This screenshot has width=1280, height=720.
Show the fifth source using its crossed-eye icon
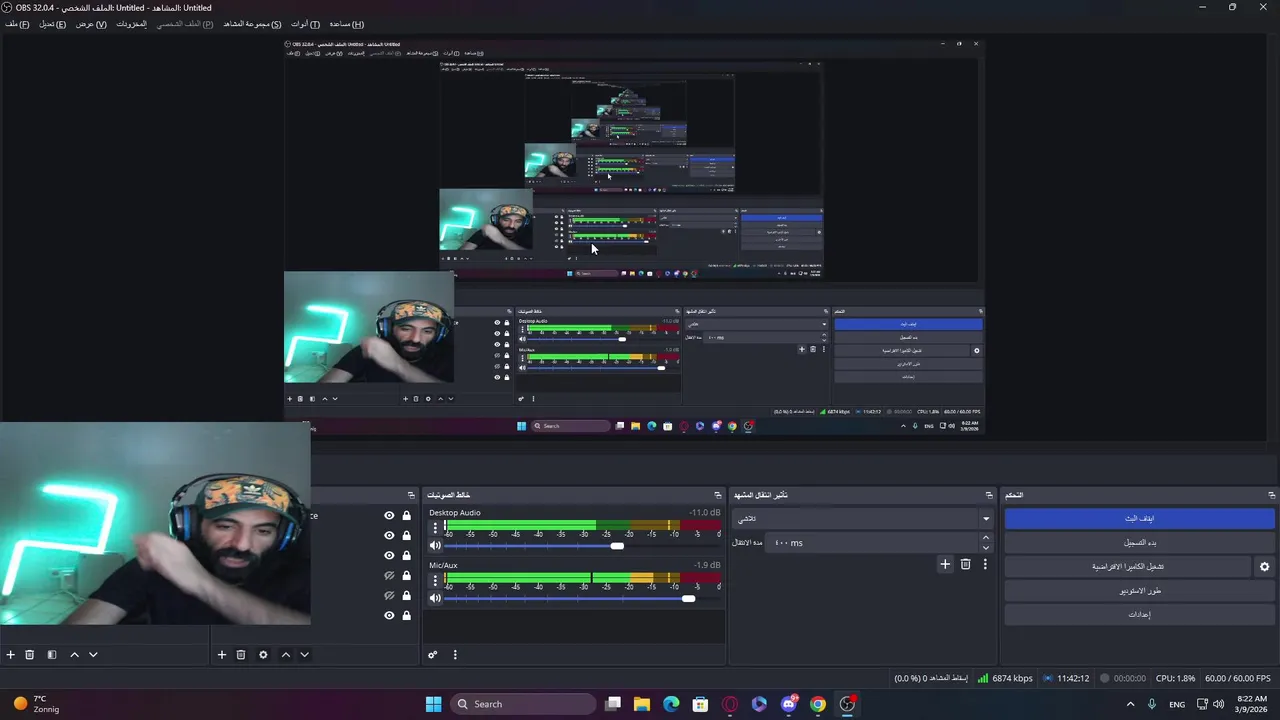pos(389,596)
